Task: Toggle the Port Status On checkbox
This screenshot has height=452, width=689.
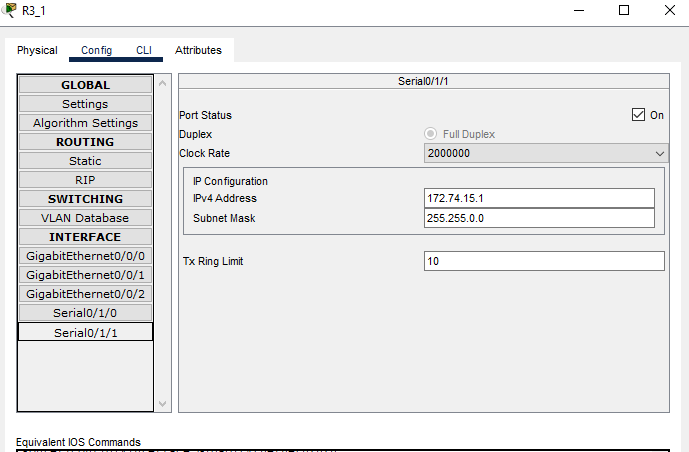Action: [639, 115]
